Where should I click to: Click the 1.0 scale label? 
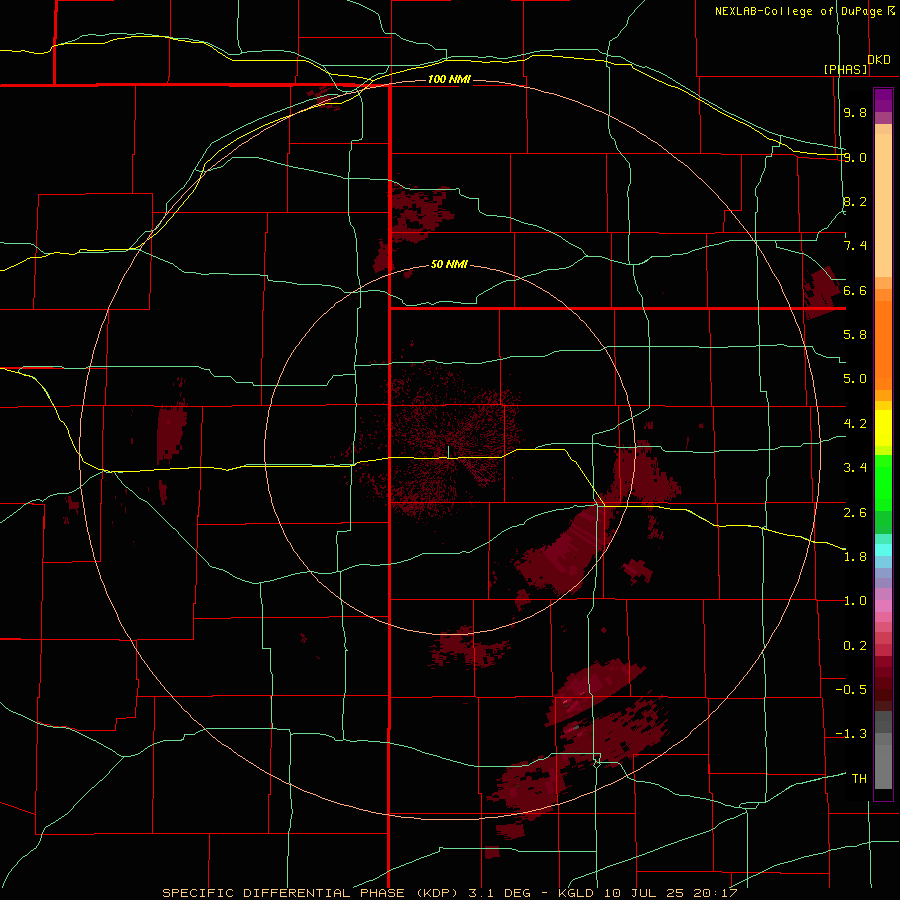pyautogui.click(x=855, y=601)
